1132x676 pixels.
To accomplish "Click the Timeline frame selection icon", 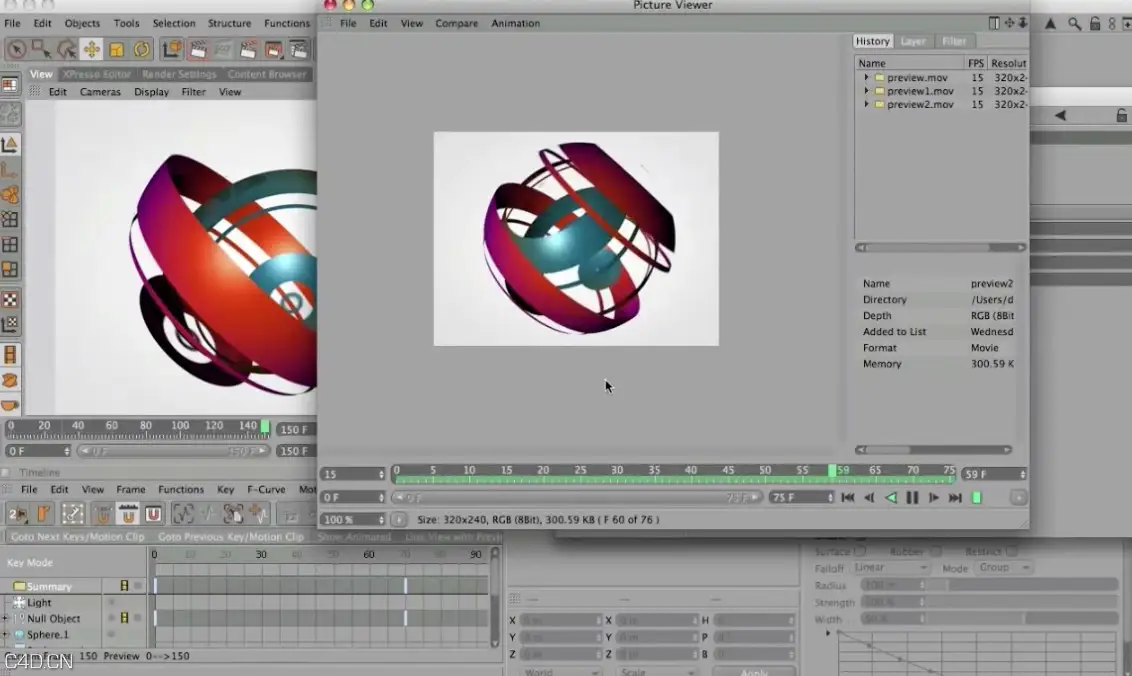I will [73, 514].
